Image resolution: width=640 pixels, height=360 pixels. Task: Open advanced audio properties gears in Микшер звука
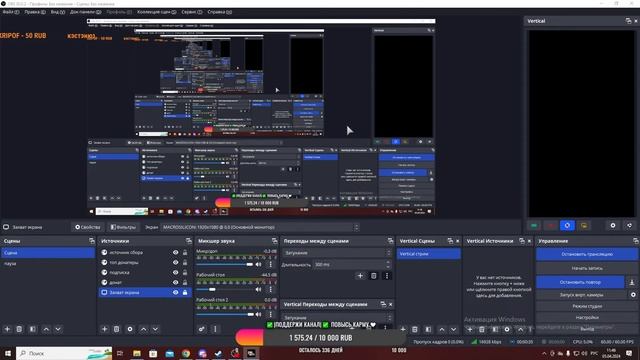click(x=202, y=329)
